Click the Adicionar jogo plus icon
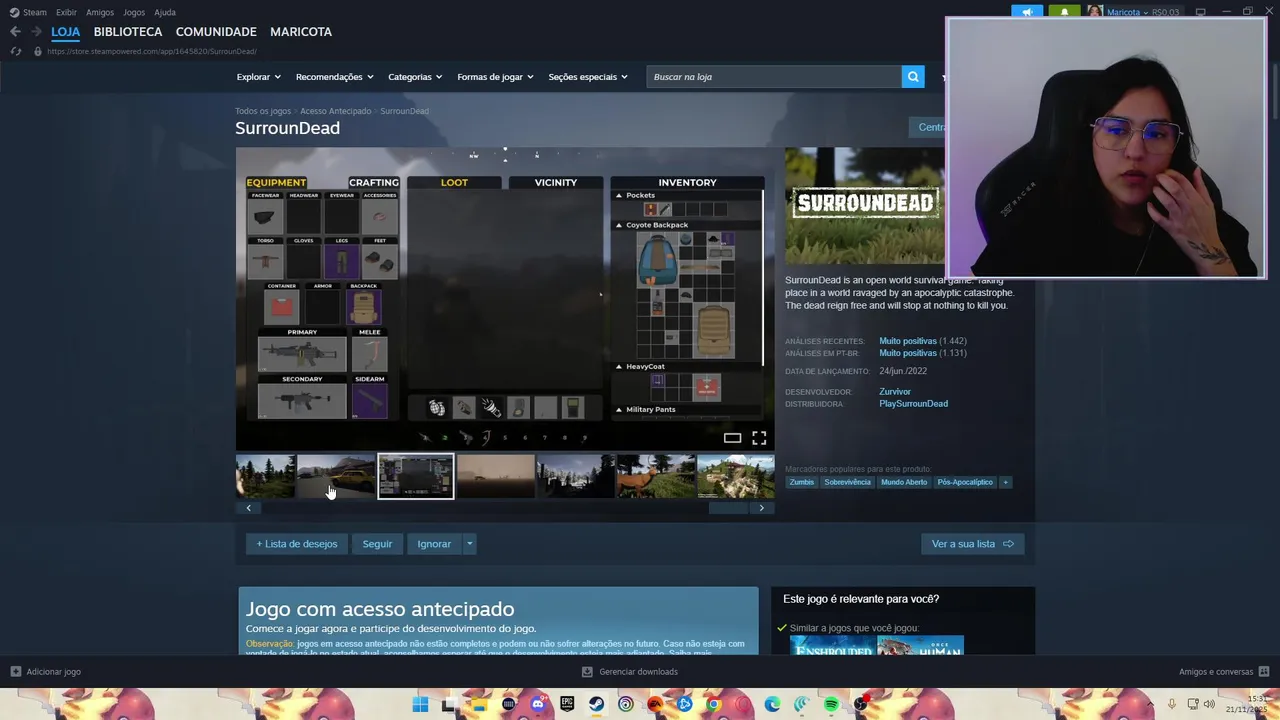Image resolution: width=1280 pixels, height=720 pixels. click(x=15, y=672)
